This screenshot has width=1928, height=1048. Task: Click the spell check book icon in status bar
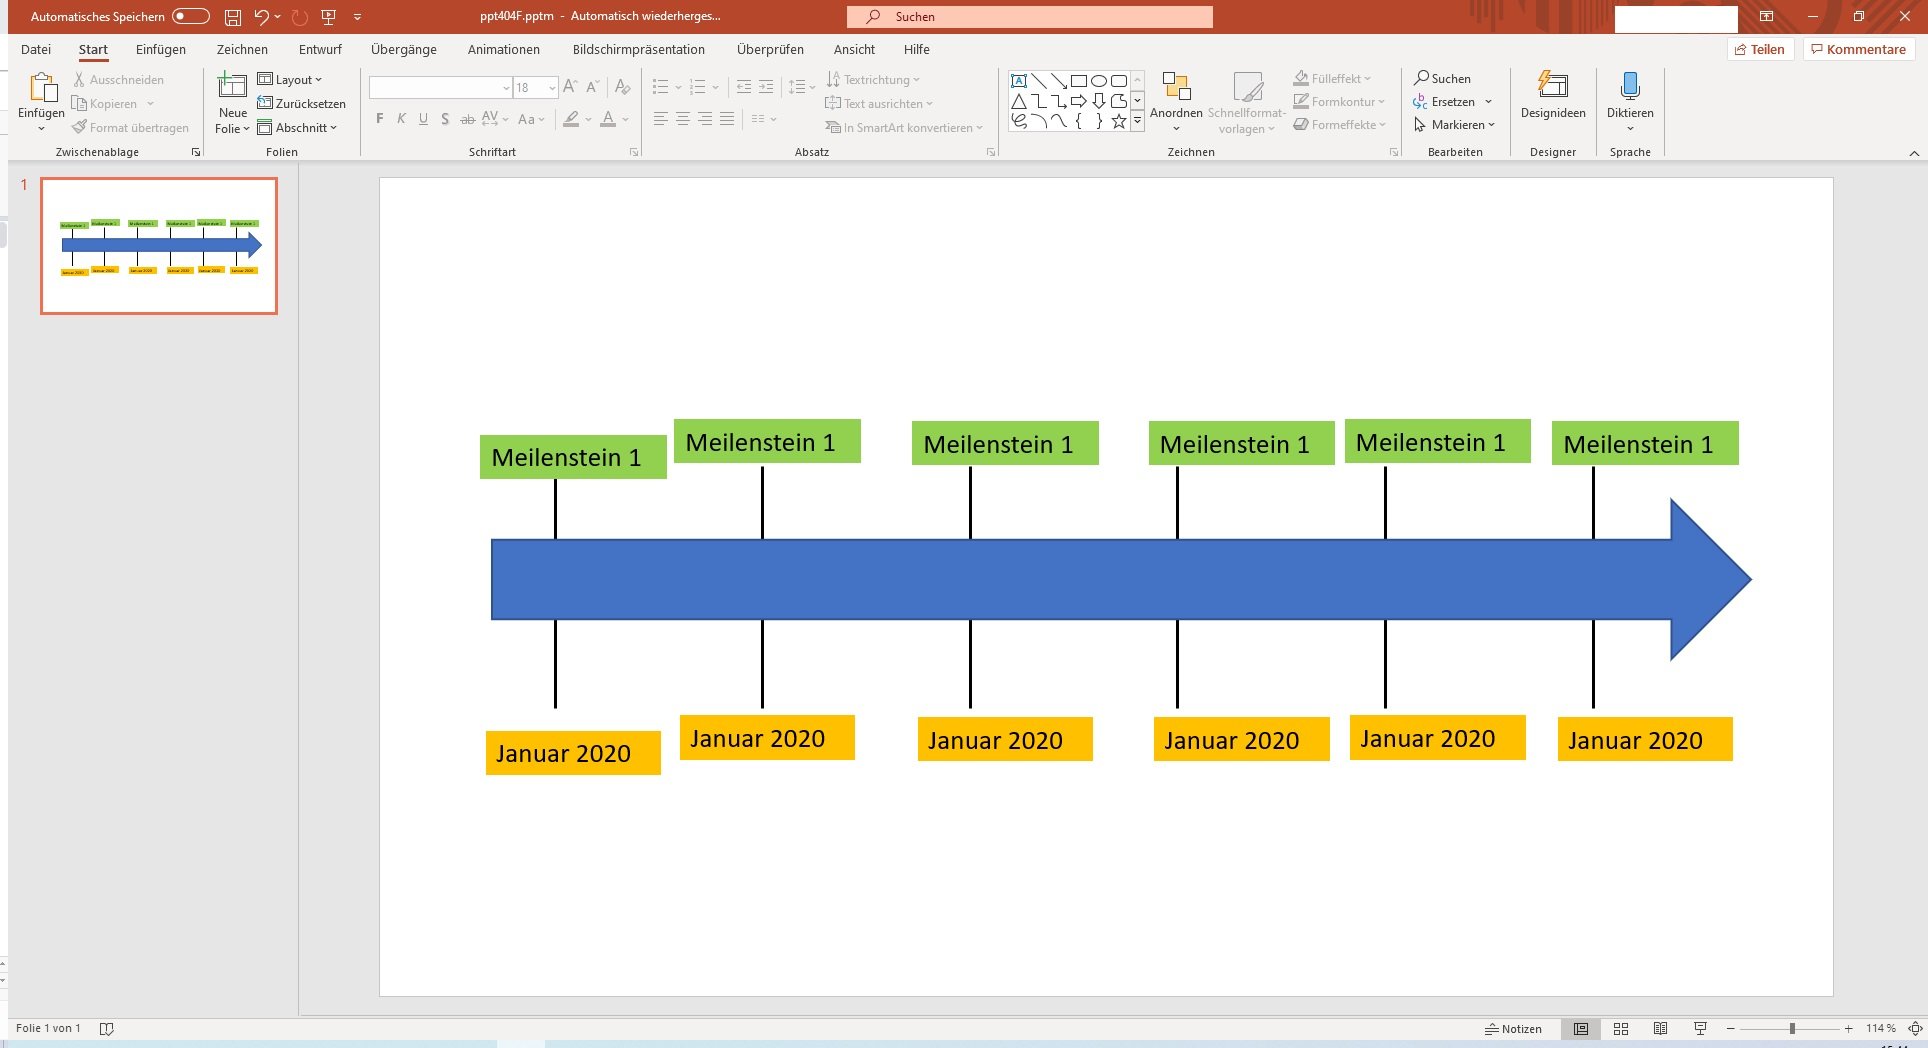click(x=107, y=1028)
